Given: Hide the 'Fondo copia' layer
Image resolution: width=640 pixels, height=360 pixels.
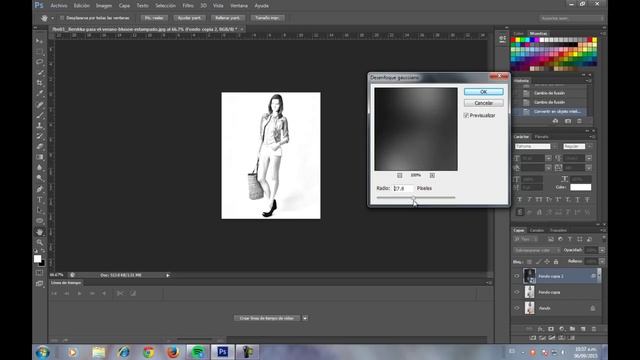Looking at the screenshot, I should 517,292.
